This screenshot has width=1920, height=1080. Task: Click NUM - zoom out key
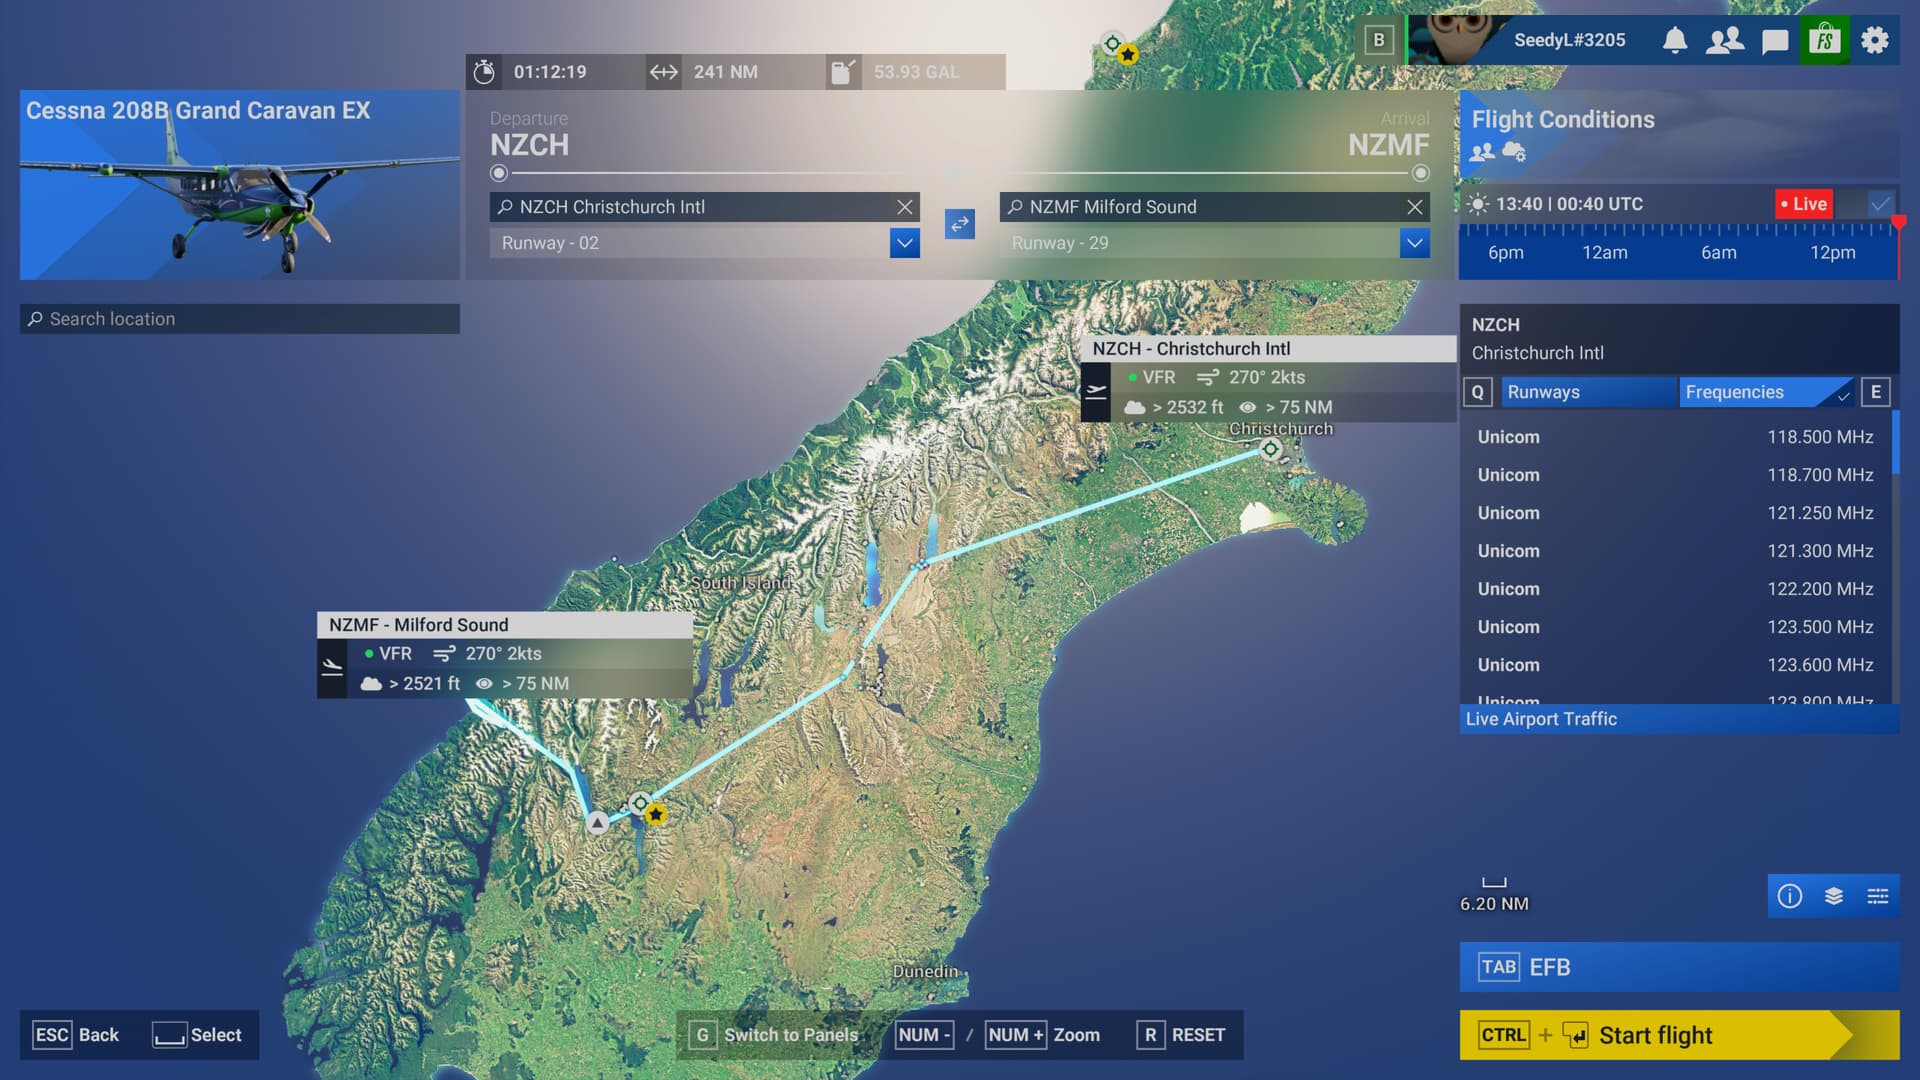(x=924, y=1035)
